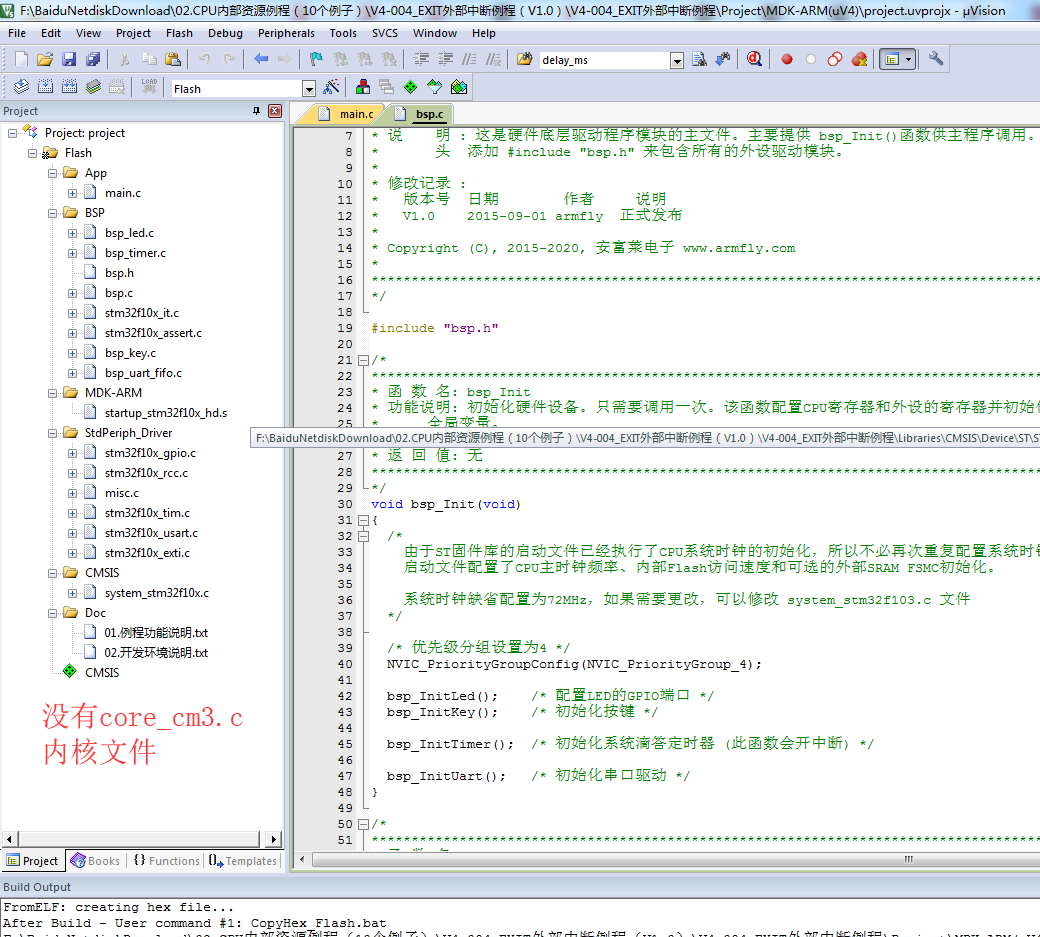This screenshot has width=1040, height=937.
Task: Toggle a bookmark with the flag icon
Action: 316,60
